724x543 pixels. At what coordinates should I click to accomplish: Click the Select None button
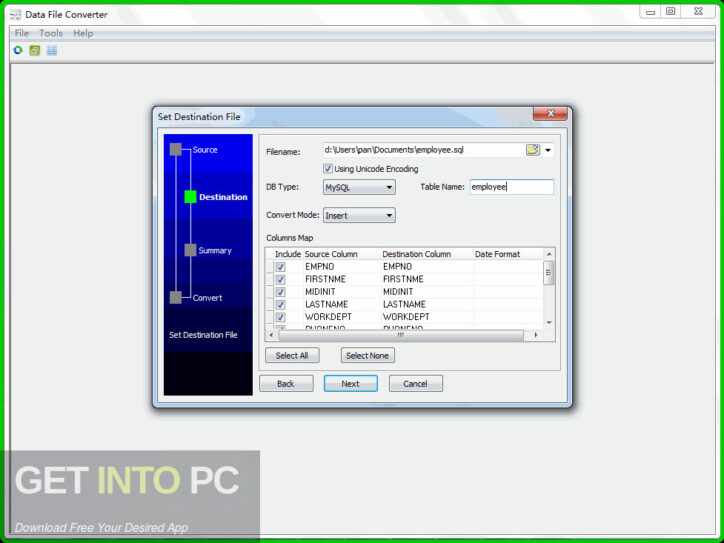click(x=368, y=355)
